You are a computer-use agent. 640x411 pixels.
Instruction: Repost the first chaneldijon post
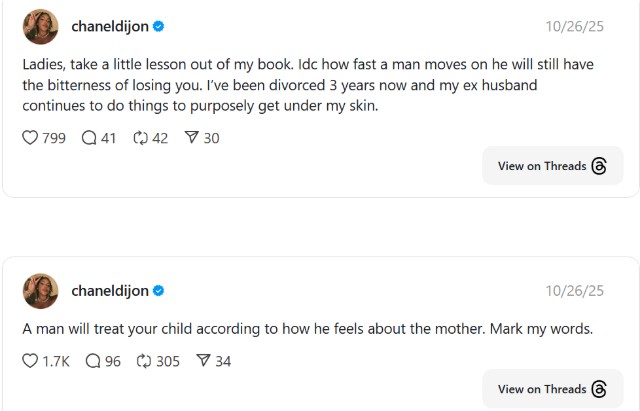click(x=140, y=138)
